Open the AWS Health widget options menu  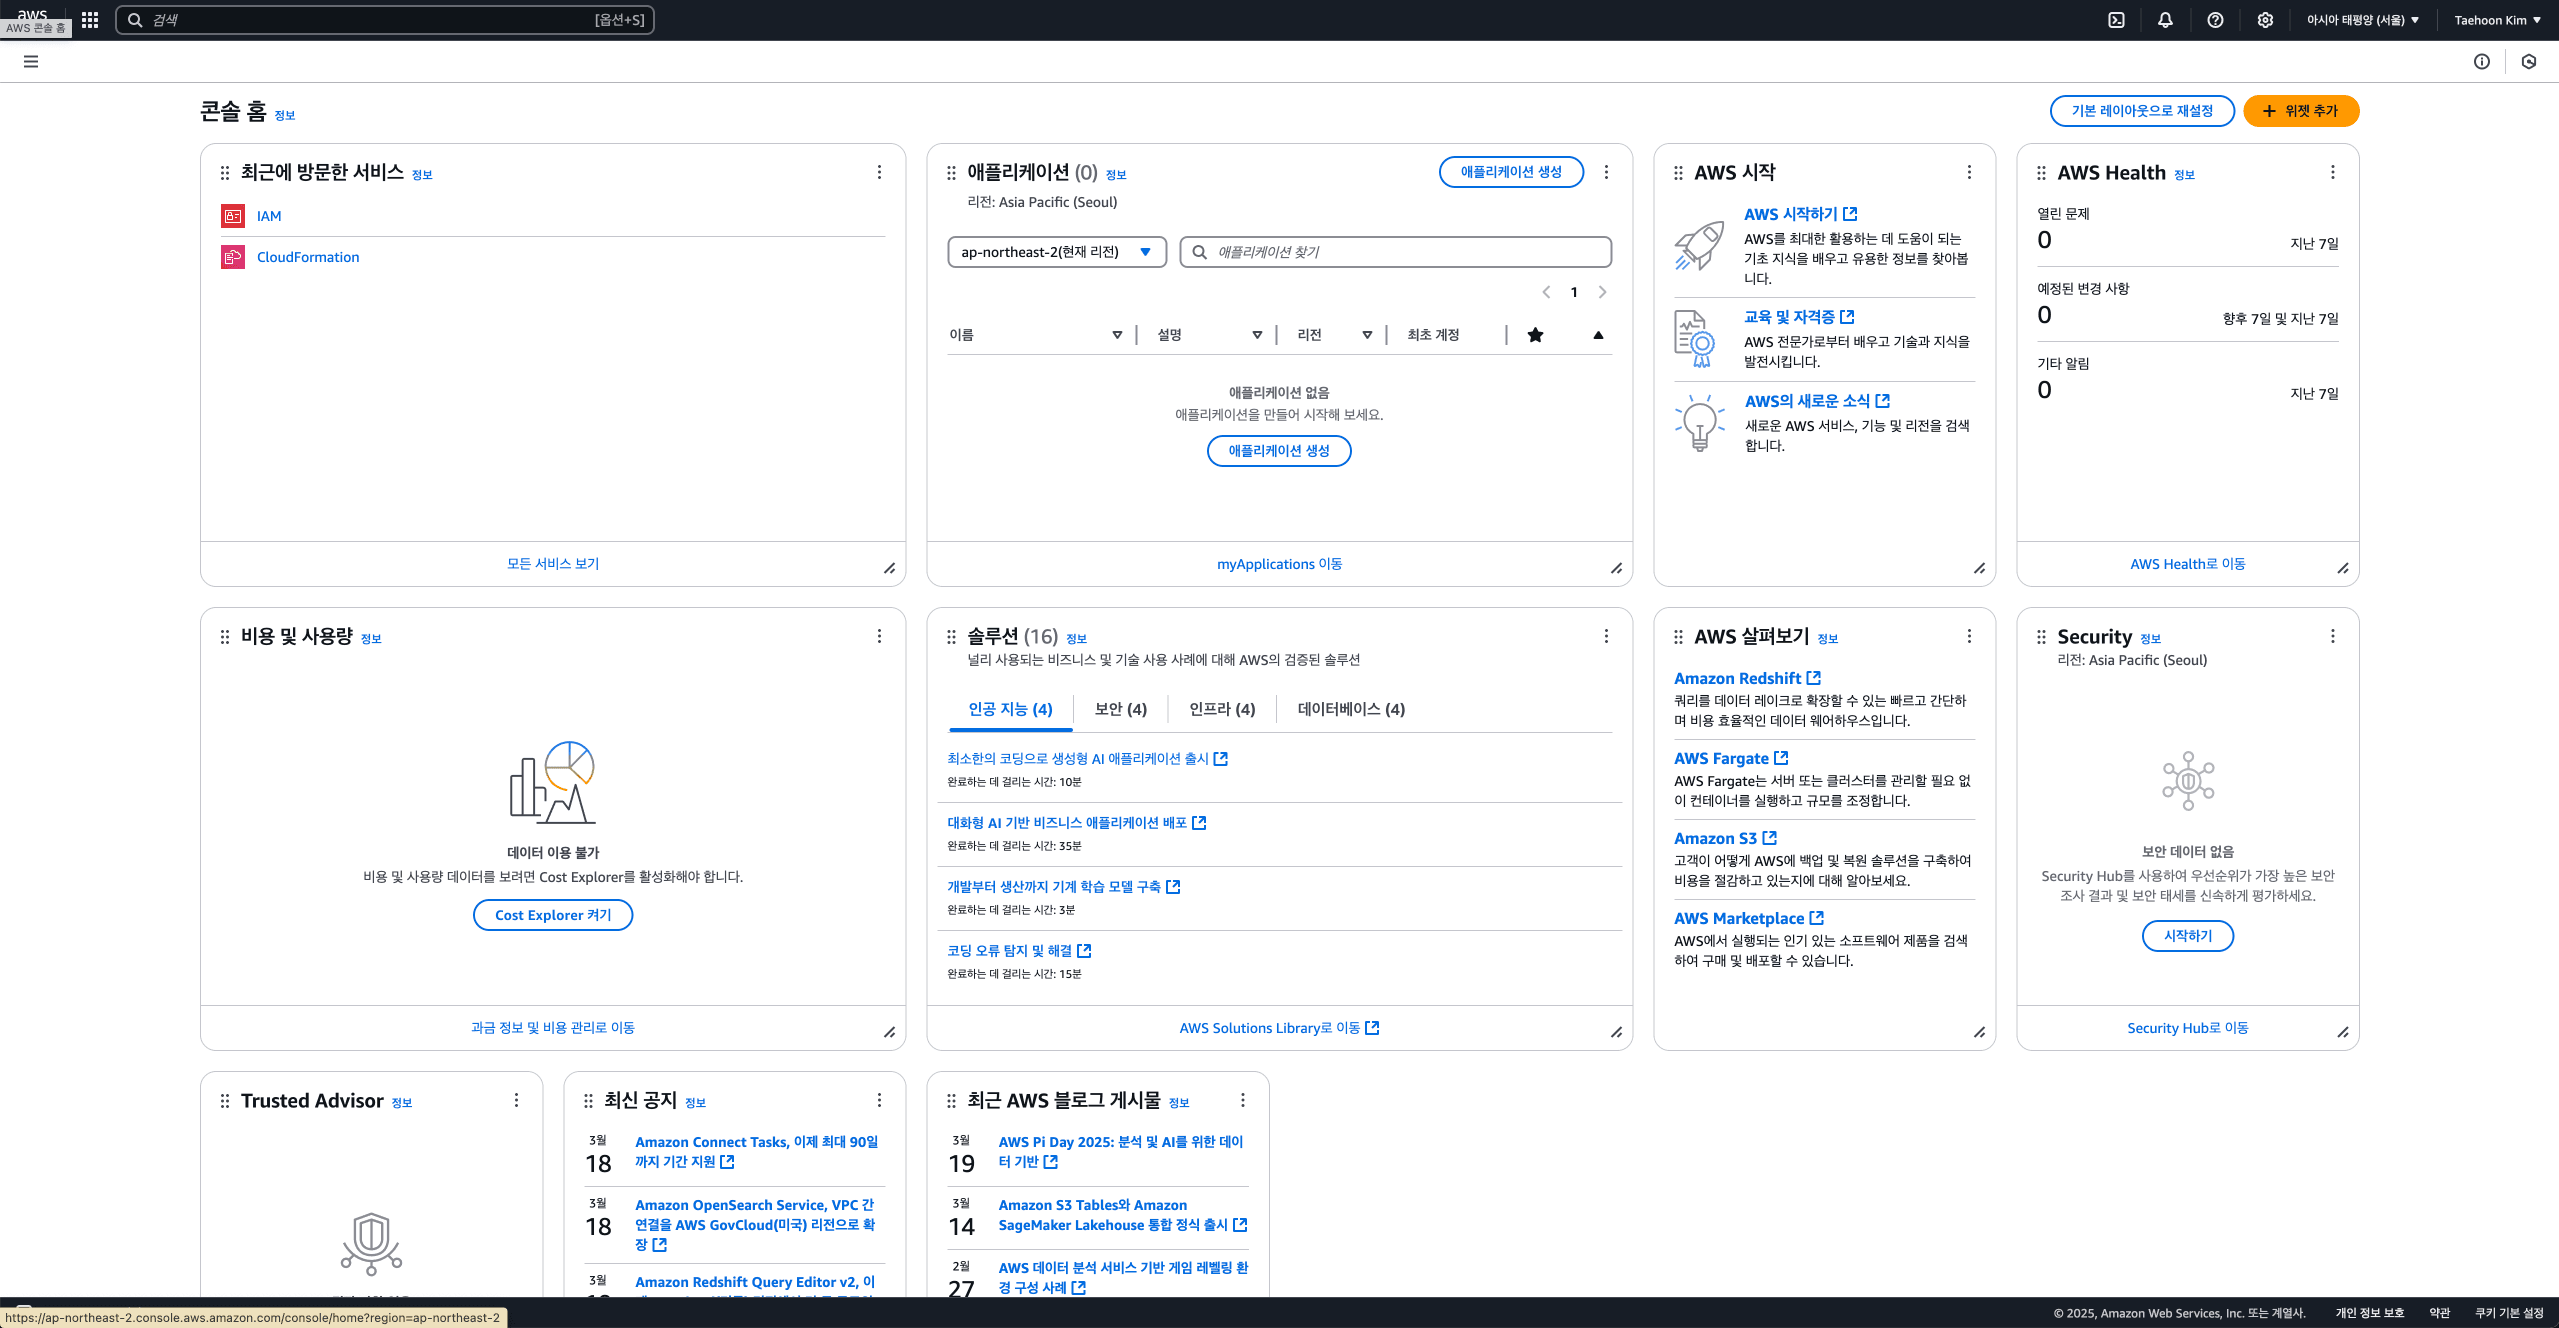click(2332, 172)
